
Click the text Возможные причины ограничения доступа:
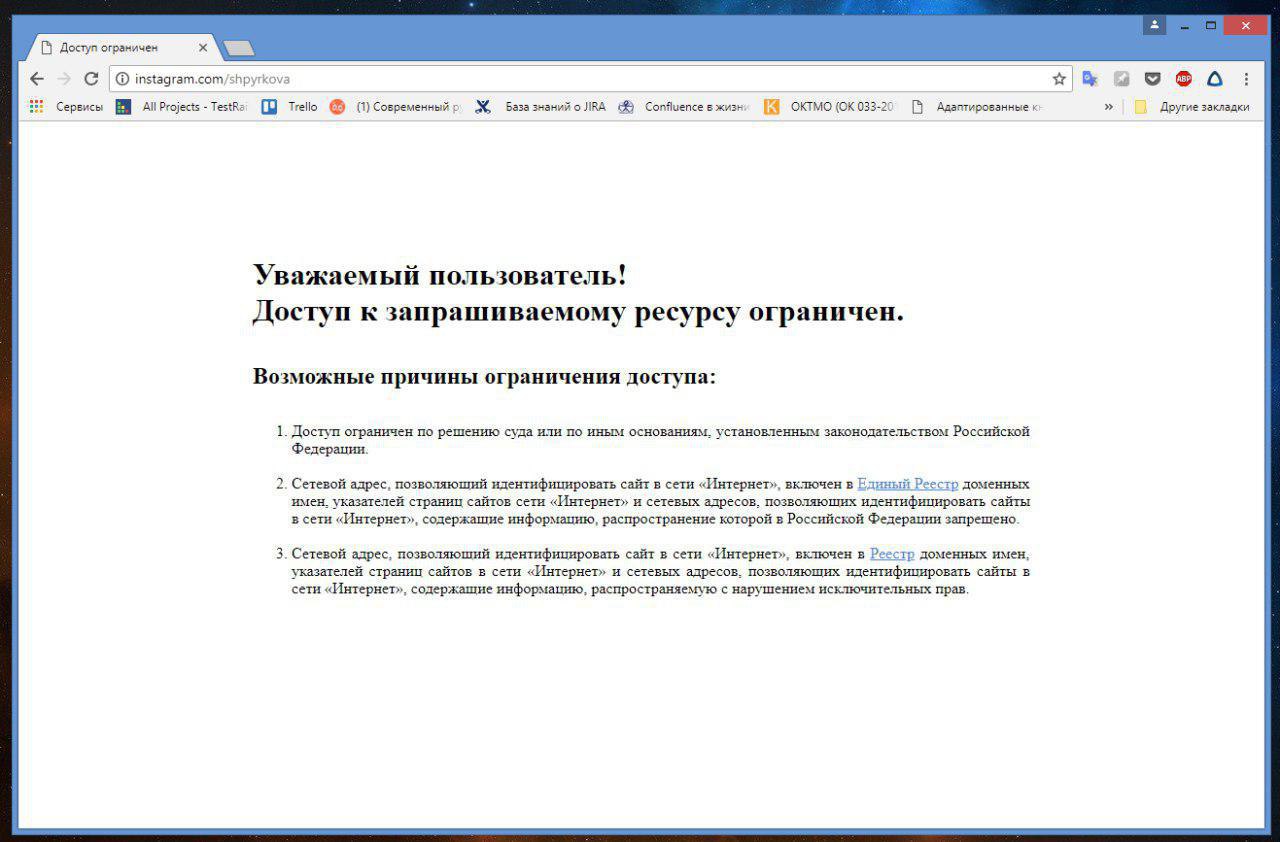pos(485,377)
